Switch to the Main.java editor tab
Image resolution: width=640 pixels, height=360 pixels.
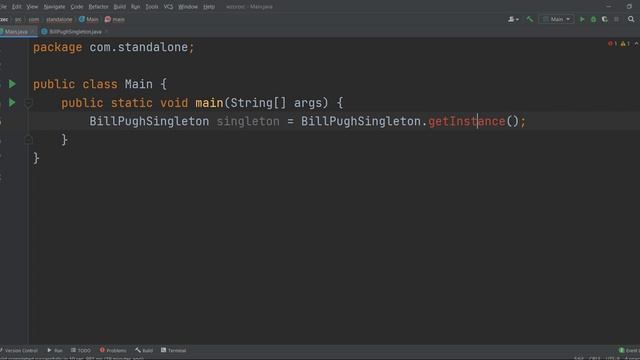[16, 31]
